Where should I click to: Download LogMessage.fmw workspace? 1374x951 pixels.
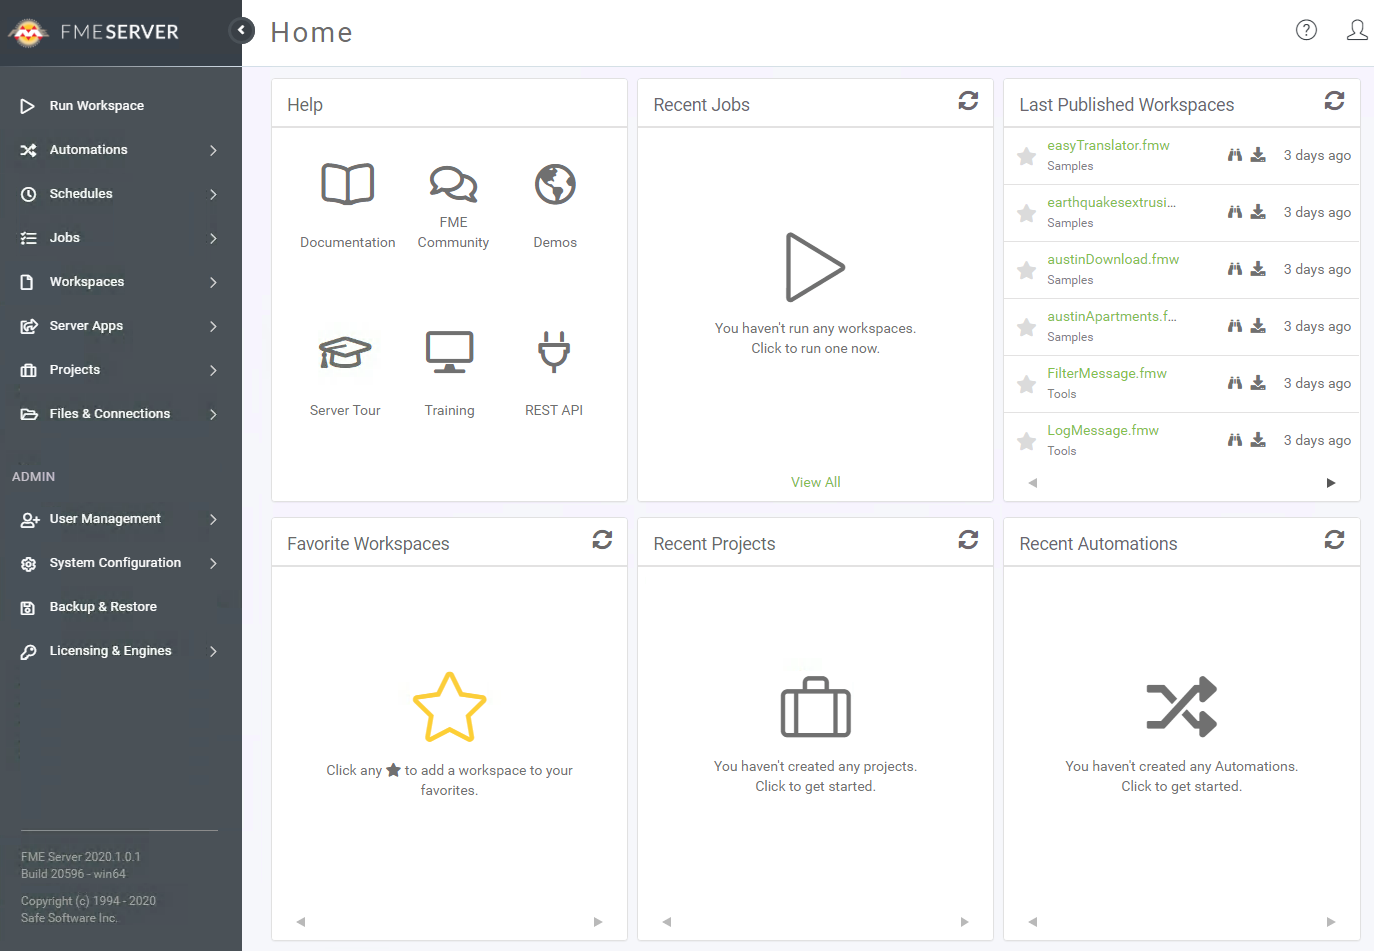pyautogui.click(x=1258, y=440)
